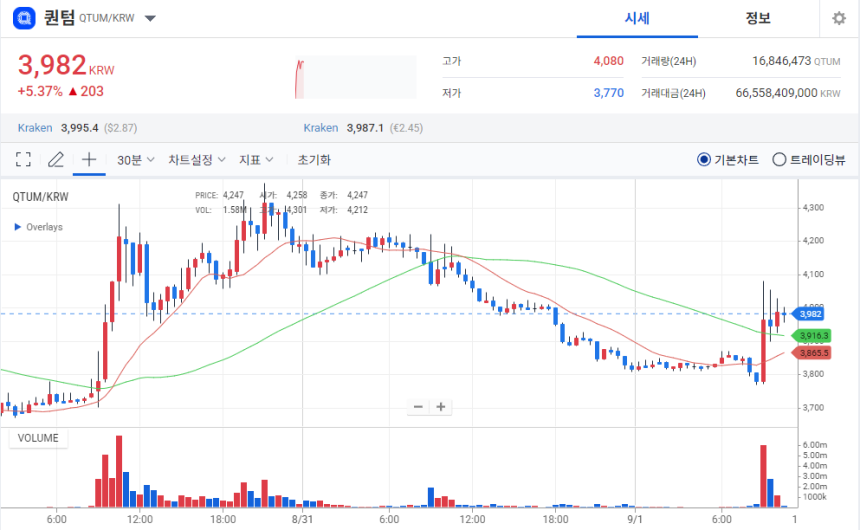
Task: Select the pencil drawing tool
Action: [x=55, y=160]
